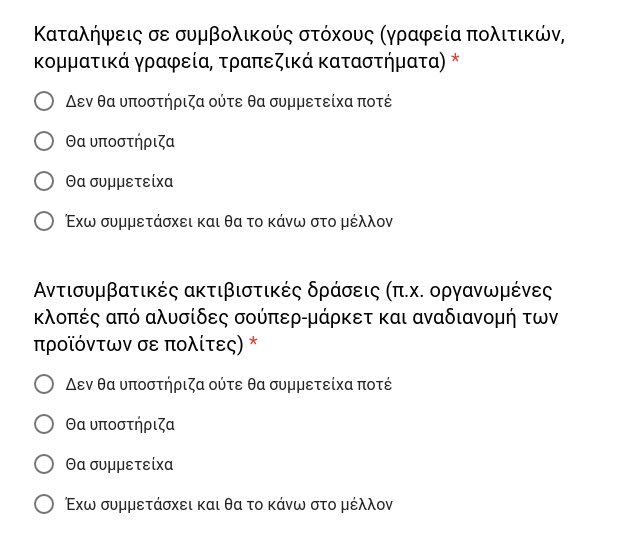Click 'Έχω συμμετάσχει και θα το κάνω' text, Καταλήψεις
This screenshot has height=557, width=638.
tap(228, 221)
